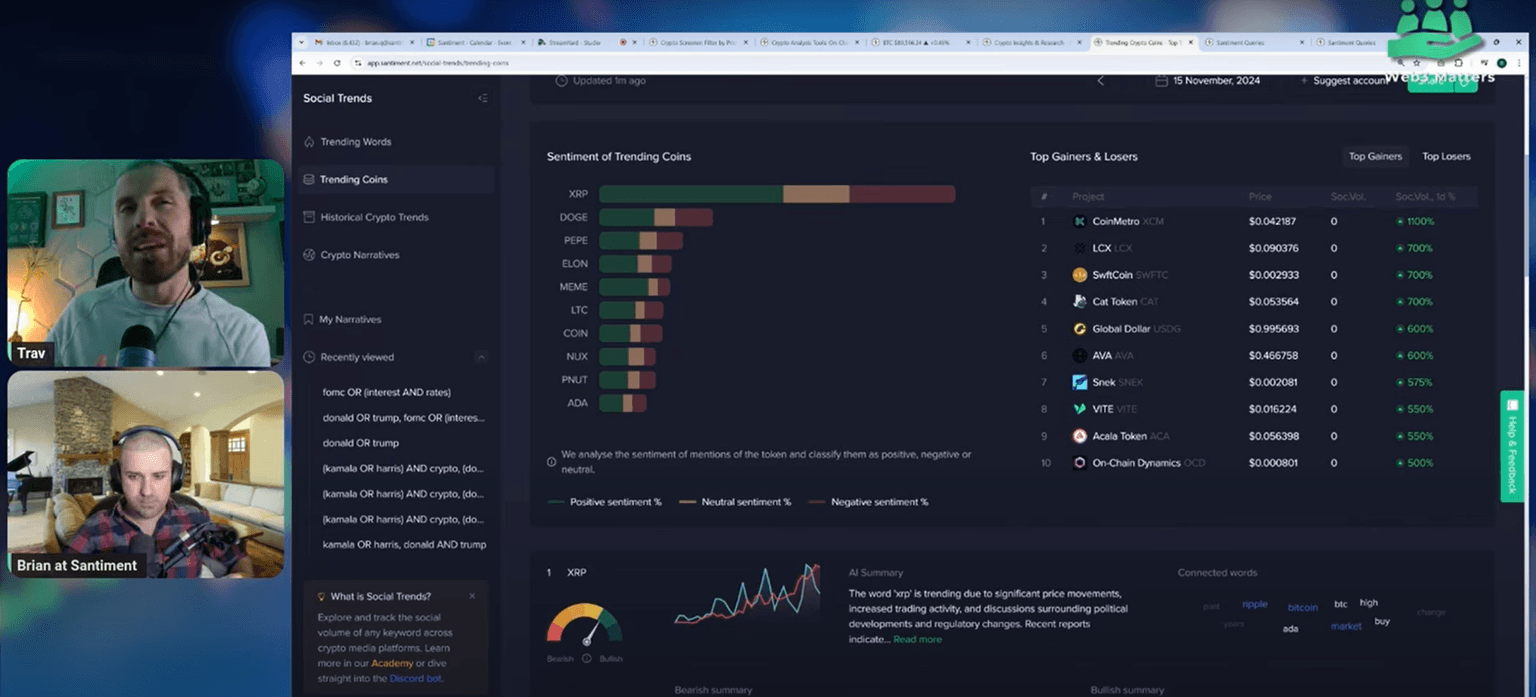1536x697 pixels.
Task: Collapse the Social Trends sidebar
Action: [483, 99]
